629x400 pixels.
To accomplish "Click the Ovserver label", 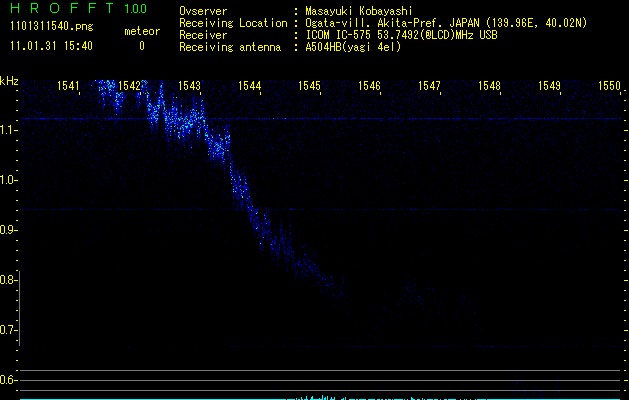I will tap(203, 11).
